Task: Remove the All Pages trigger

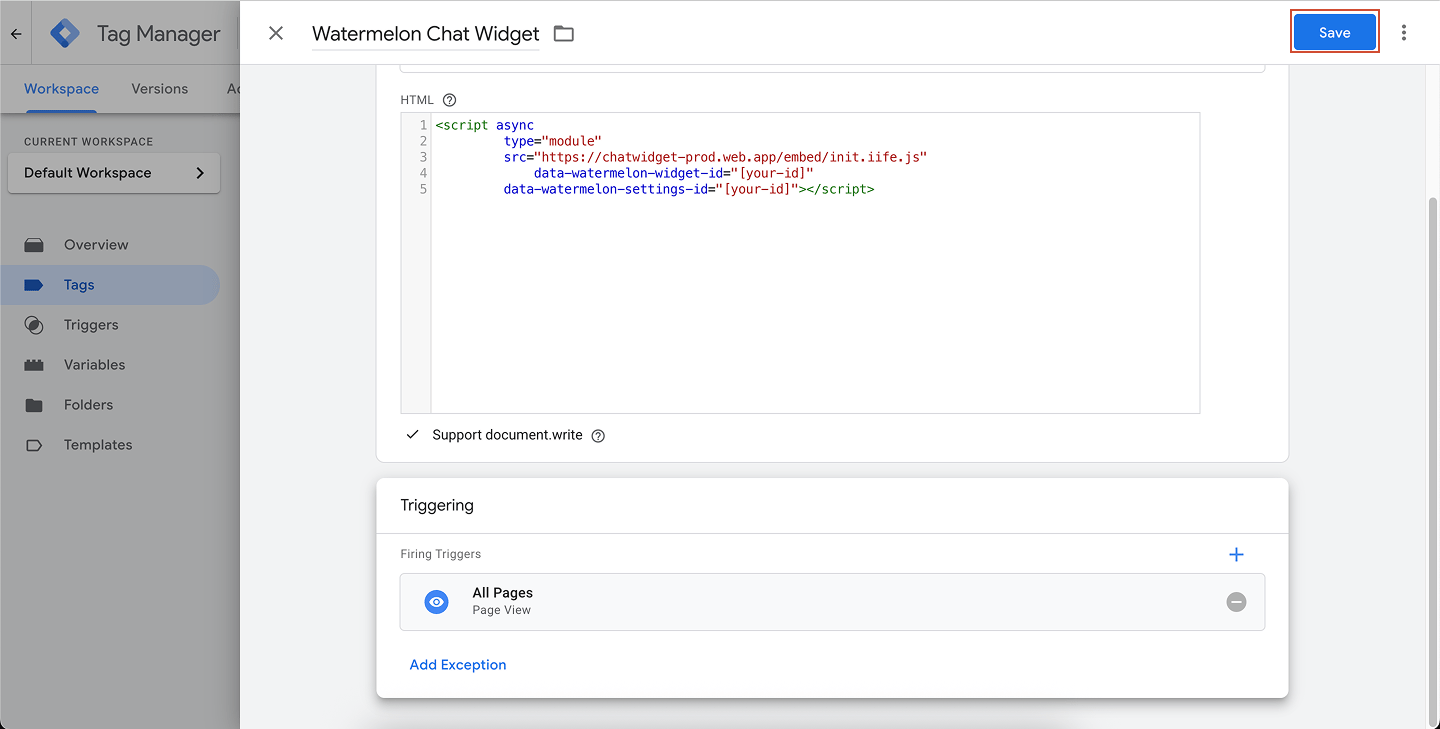Action: (x=1236, y=602)
